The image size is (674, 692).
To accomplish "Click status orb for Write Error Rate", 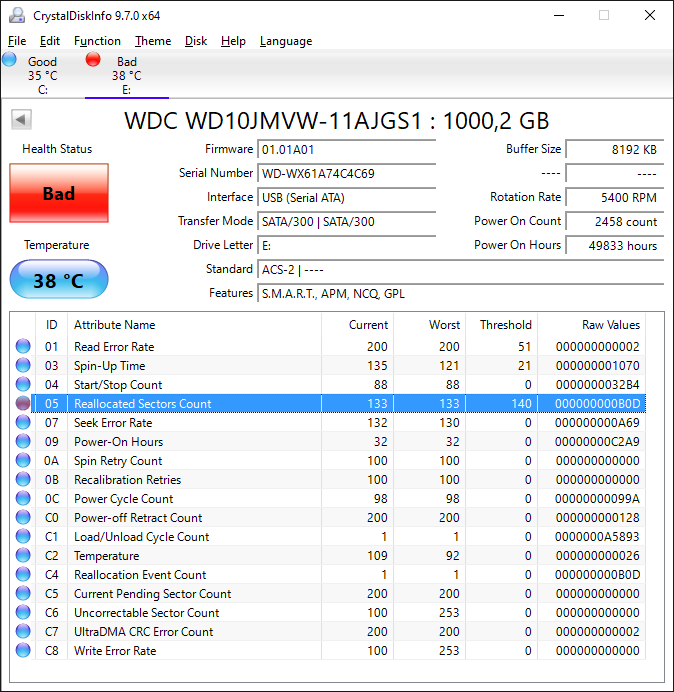I will point(23,650).
